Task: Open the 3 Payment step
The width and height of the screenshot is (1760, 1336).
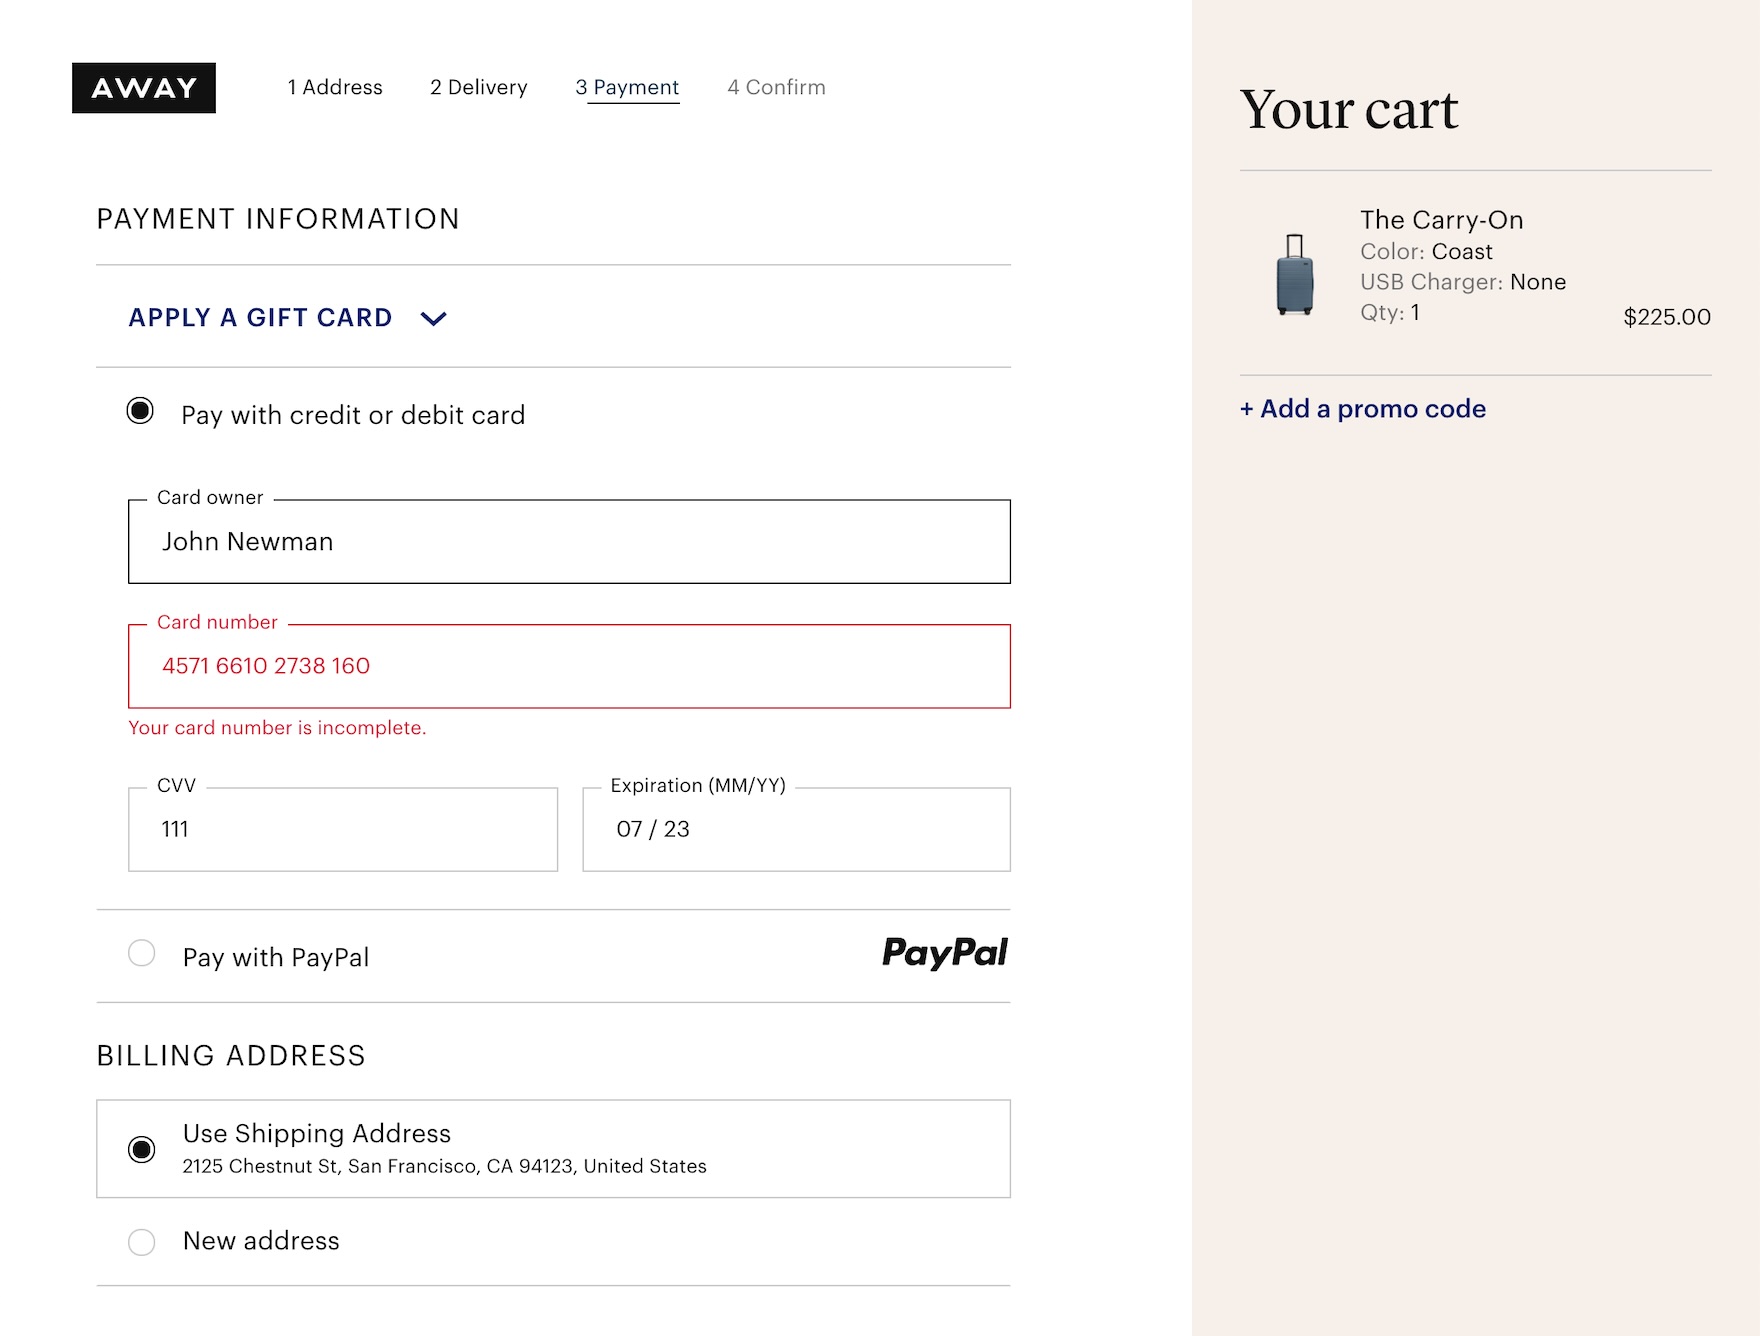Action: coord(627,88)
